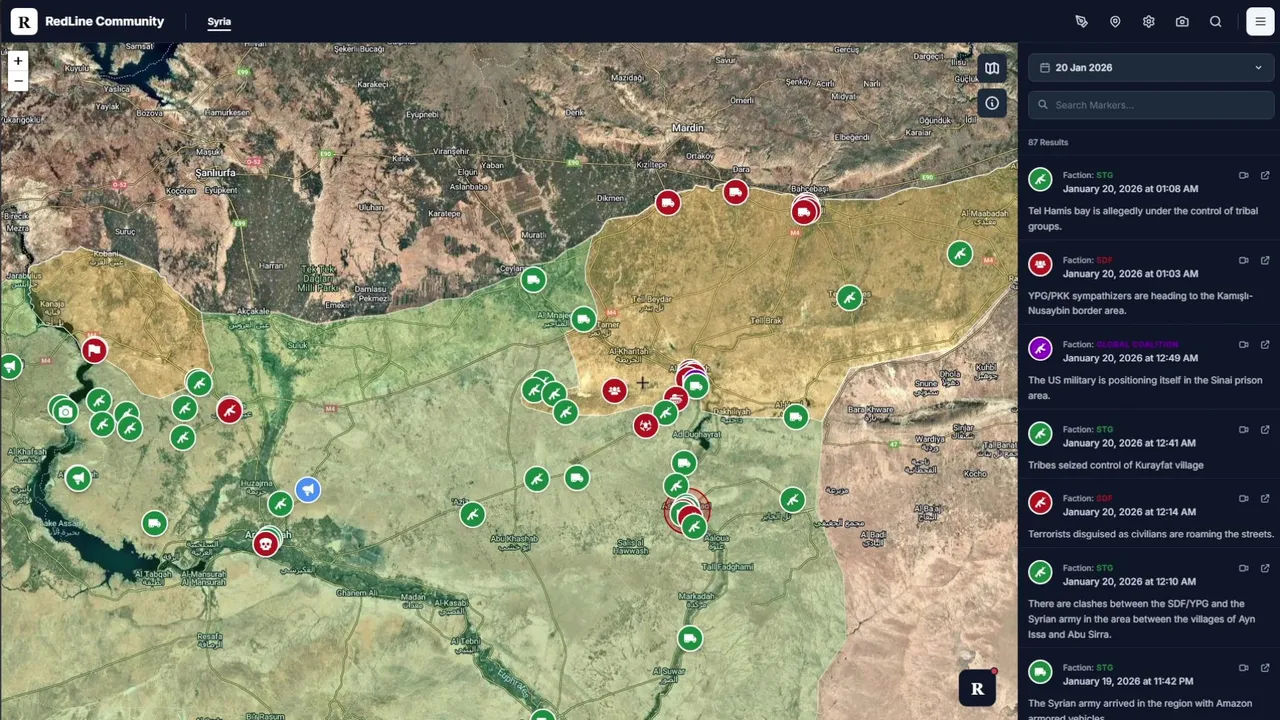Image resolution: width=1280 pixels, height=720 pixels.
Task: Zoom in the map with plus button
Action: pyautogui.click(x=17, y=61)
